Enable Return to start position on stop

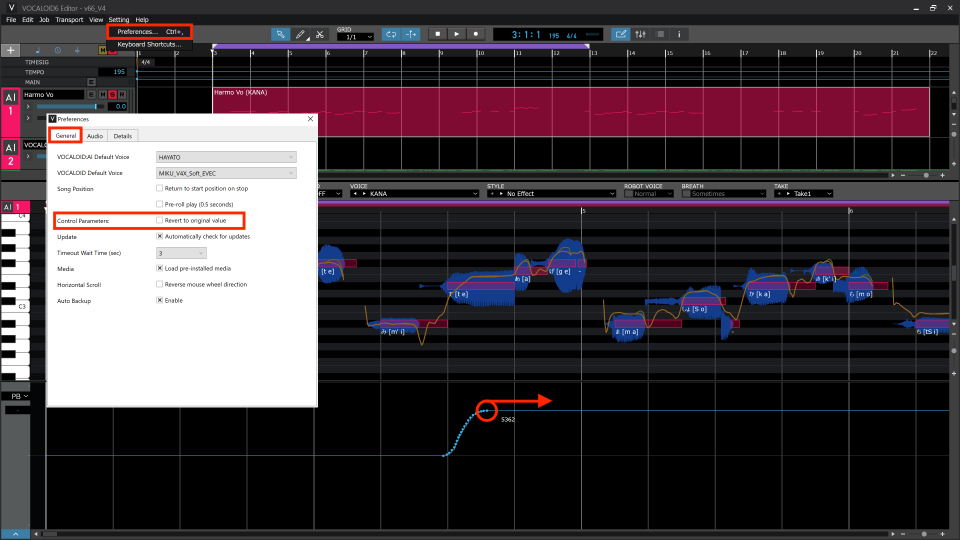tap(160, 188)
